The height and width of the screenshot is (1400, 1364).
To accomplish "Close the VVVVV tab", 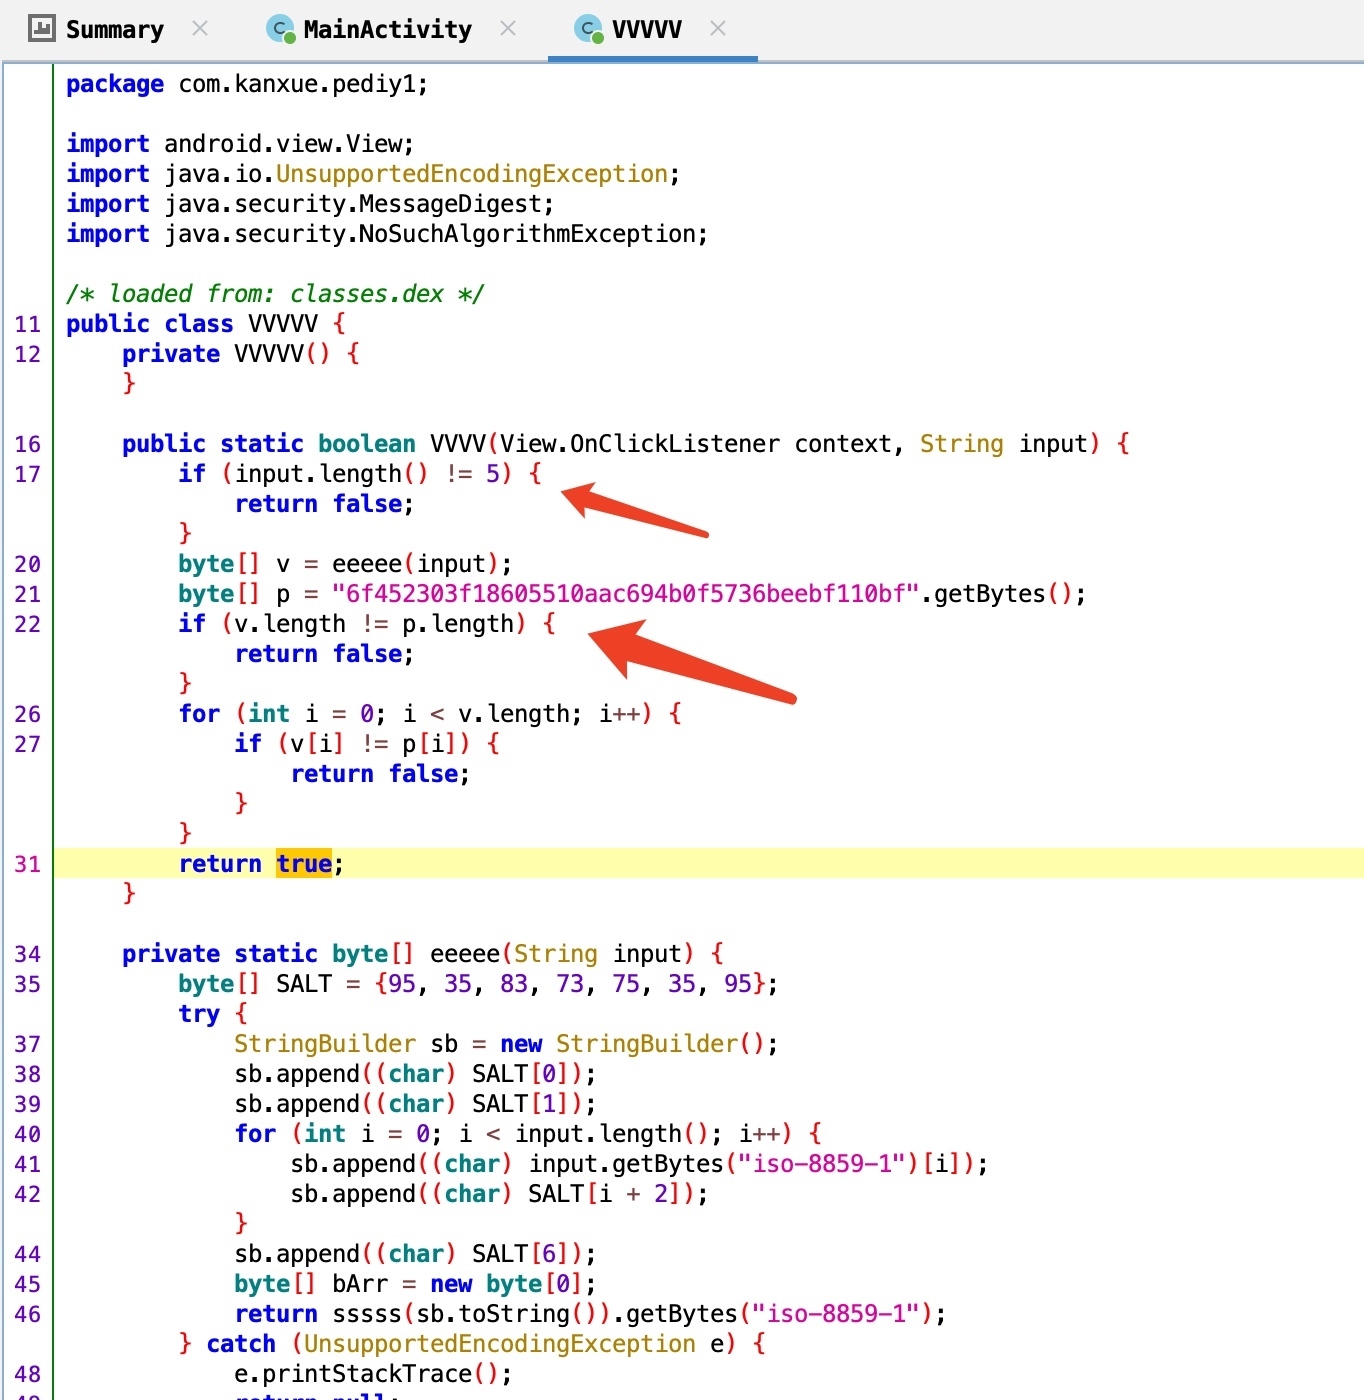I will tap(717, 29).
